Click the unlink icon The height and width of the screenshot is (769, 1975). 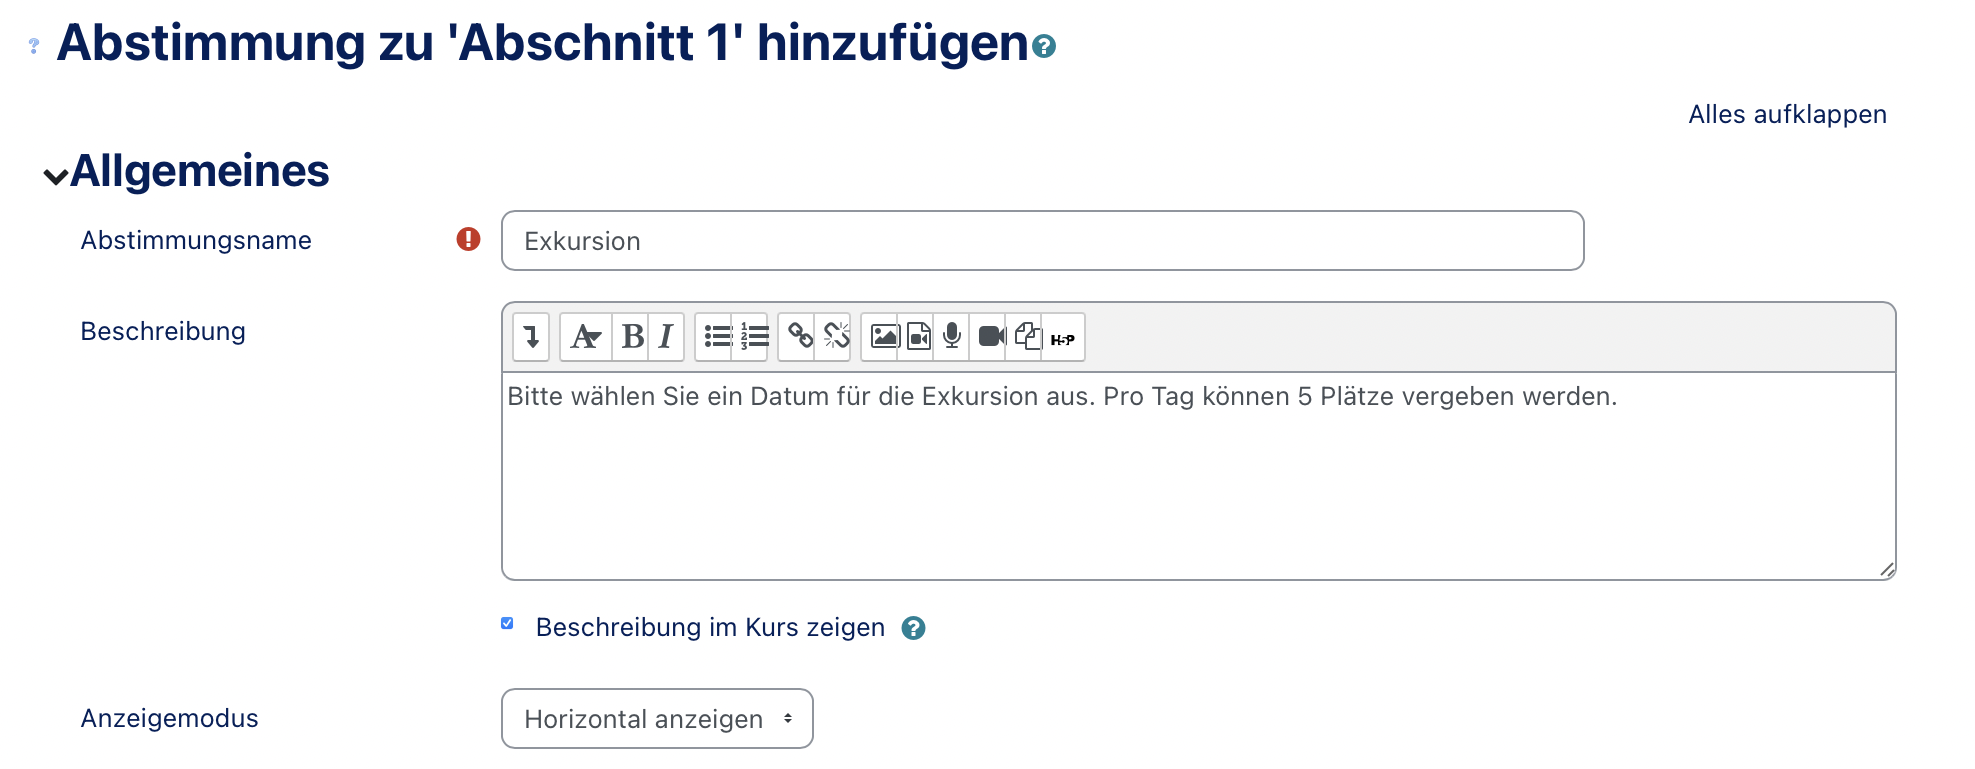point(835,337)
